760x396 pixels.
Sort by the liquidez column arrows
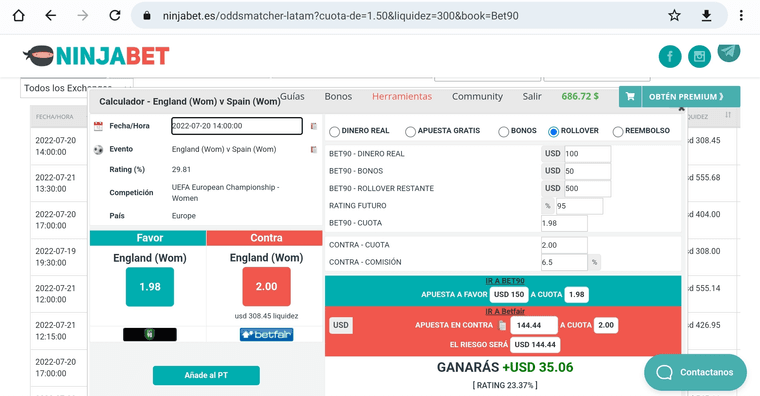tap(728, 115)
